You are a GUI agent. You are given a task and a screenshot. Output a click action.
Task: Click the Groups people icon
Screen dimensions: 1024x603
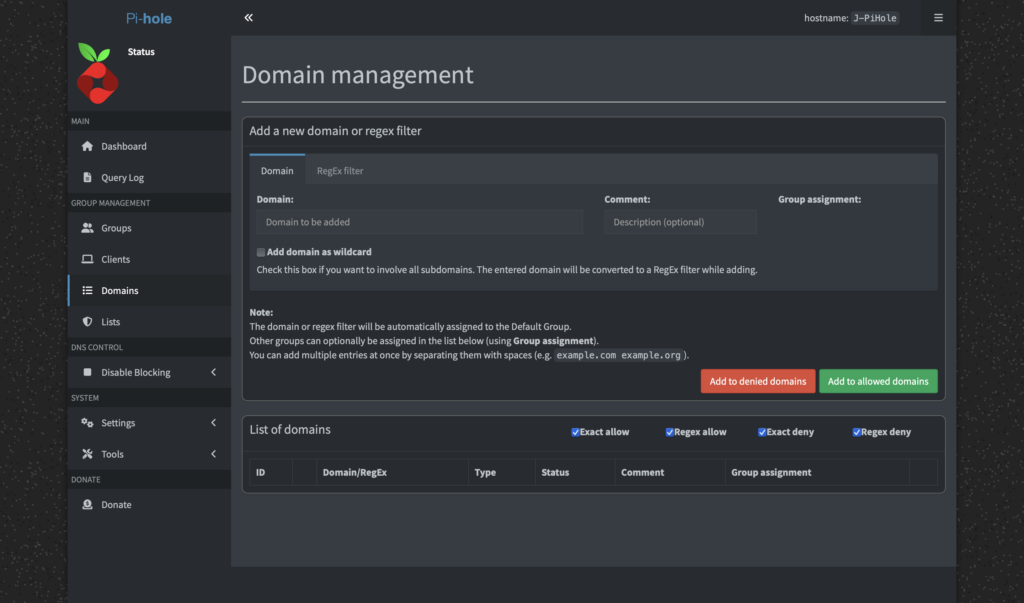[x=87, y=228]
